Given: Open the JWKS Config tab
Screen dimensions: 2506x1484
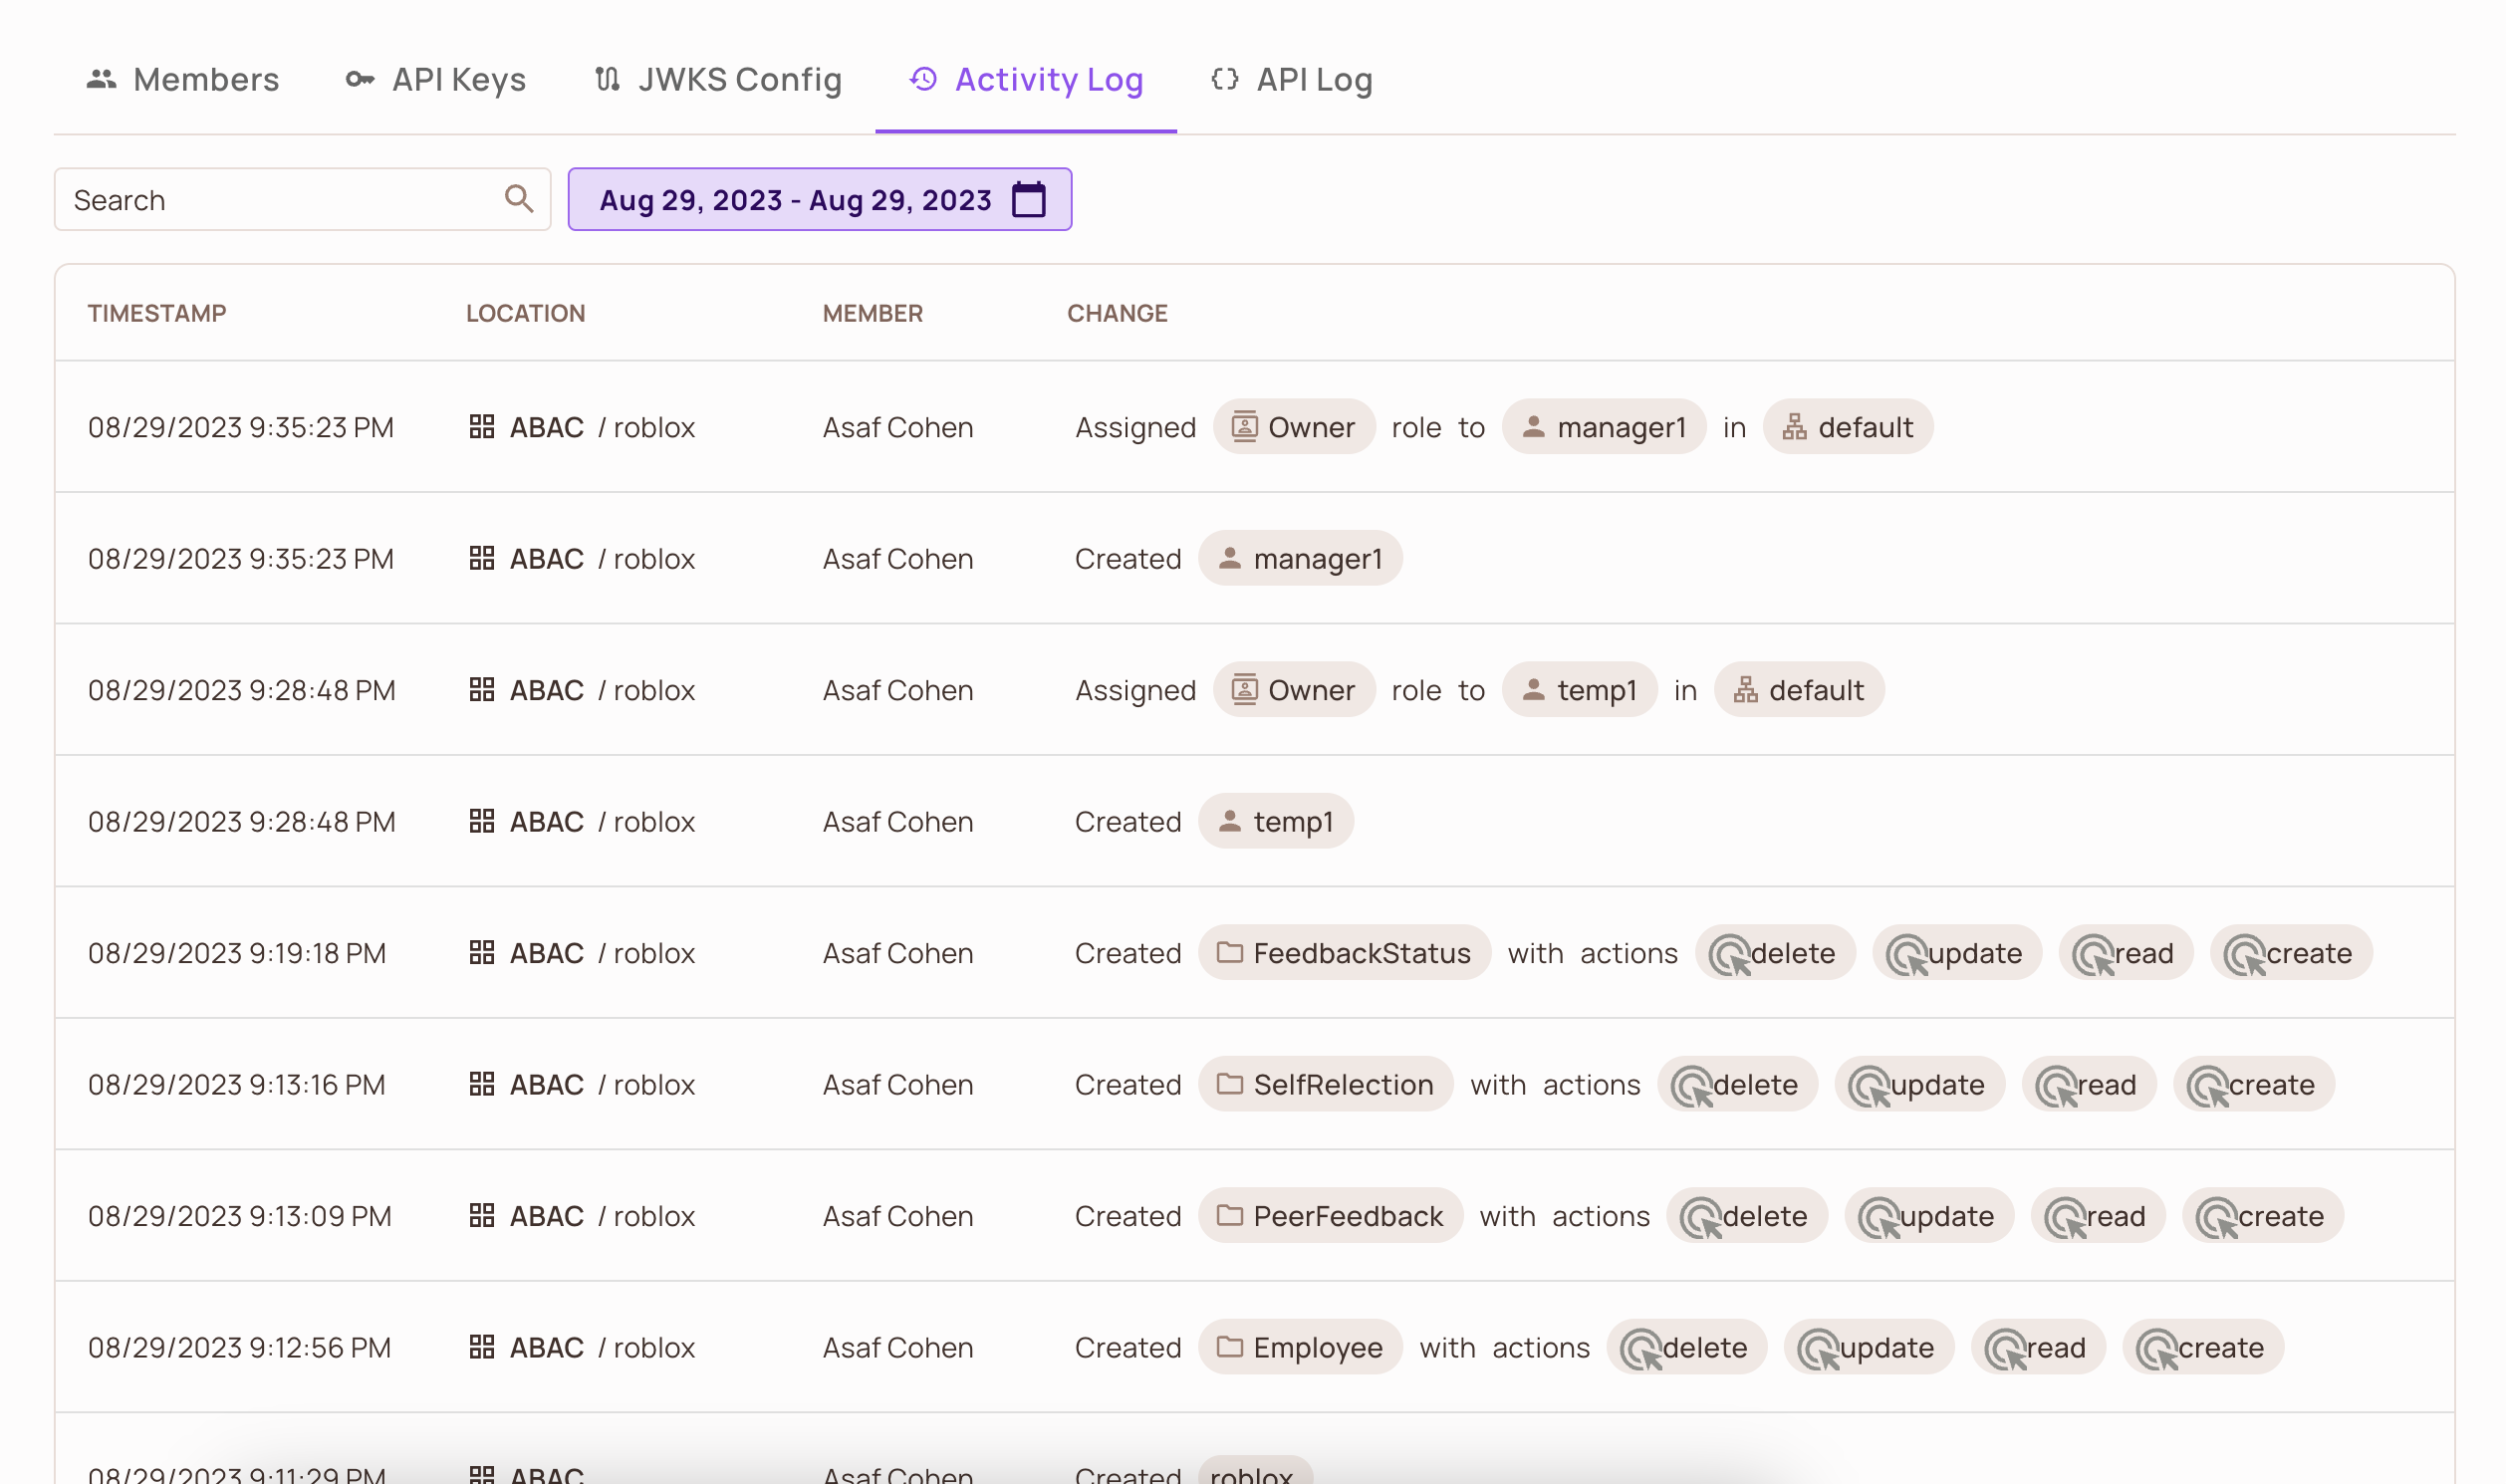Looking at the screenshot, I should pyautogui.click(x=740, y=79).
